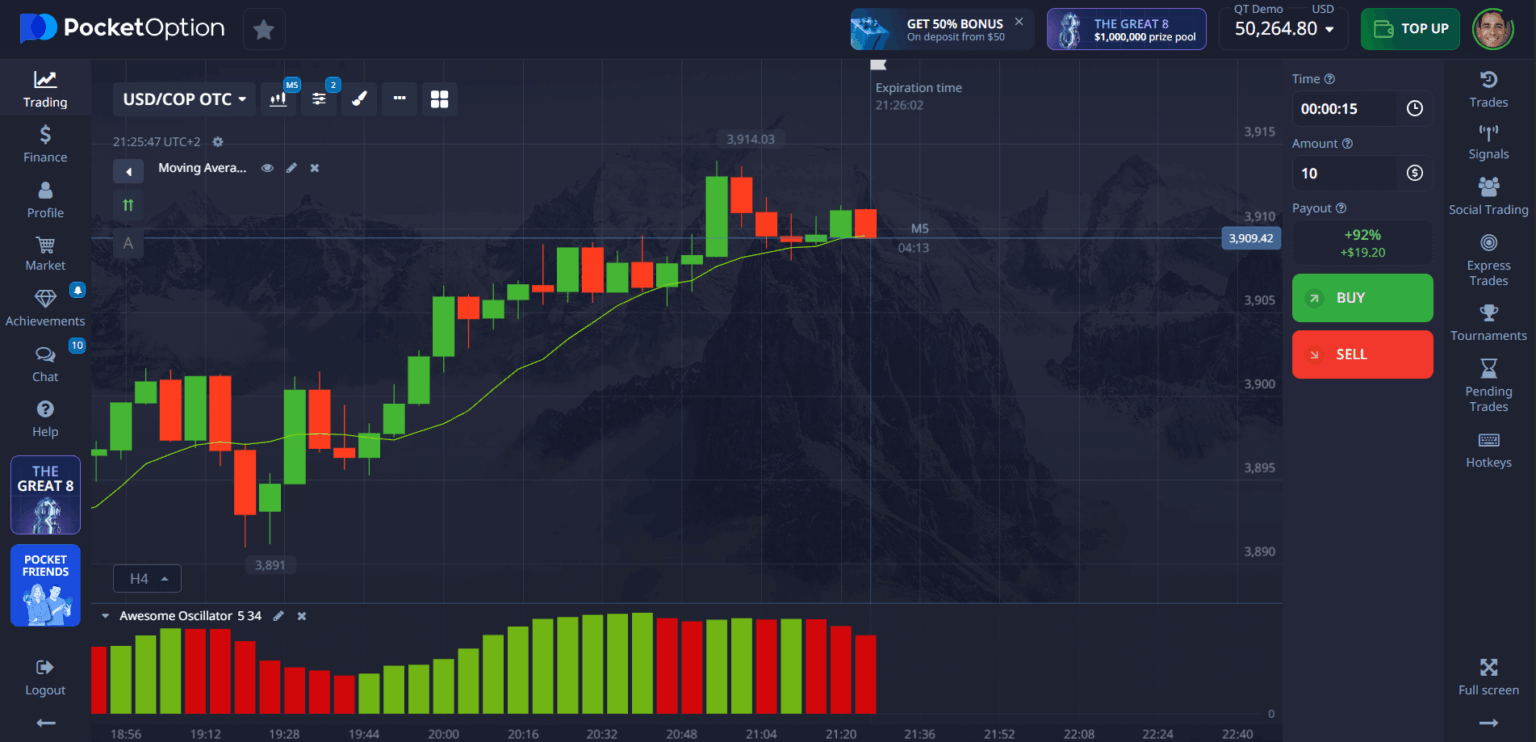This screenshot has height=742, width=1536.
Task: Open the Tournaments panel
Action: click(x=1488, y=321)
